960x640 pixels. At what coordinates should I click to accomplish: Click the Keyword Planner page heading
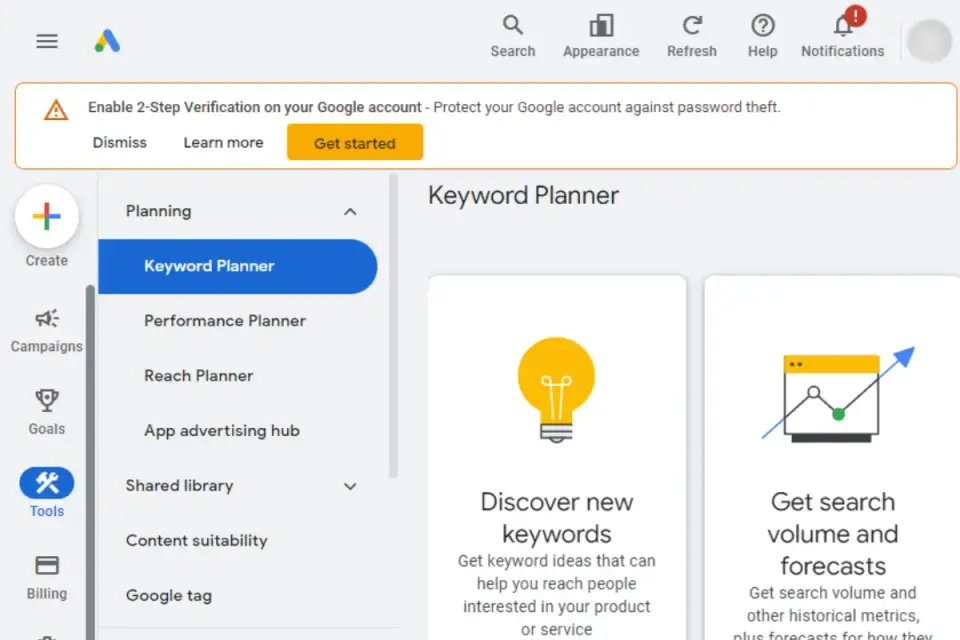pyautogui.click(x=523, y=195)
